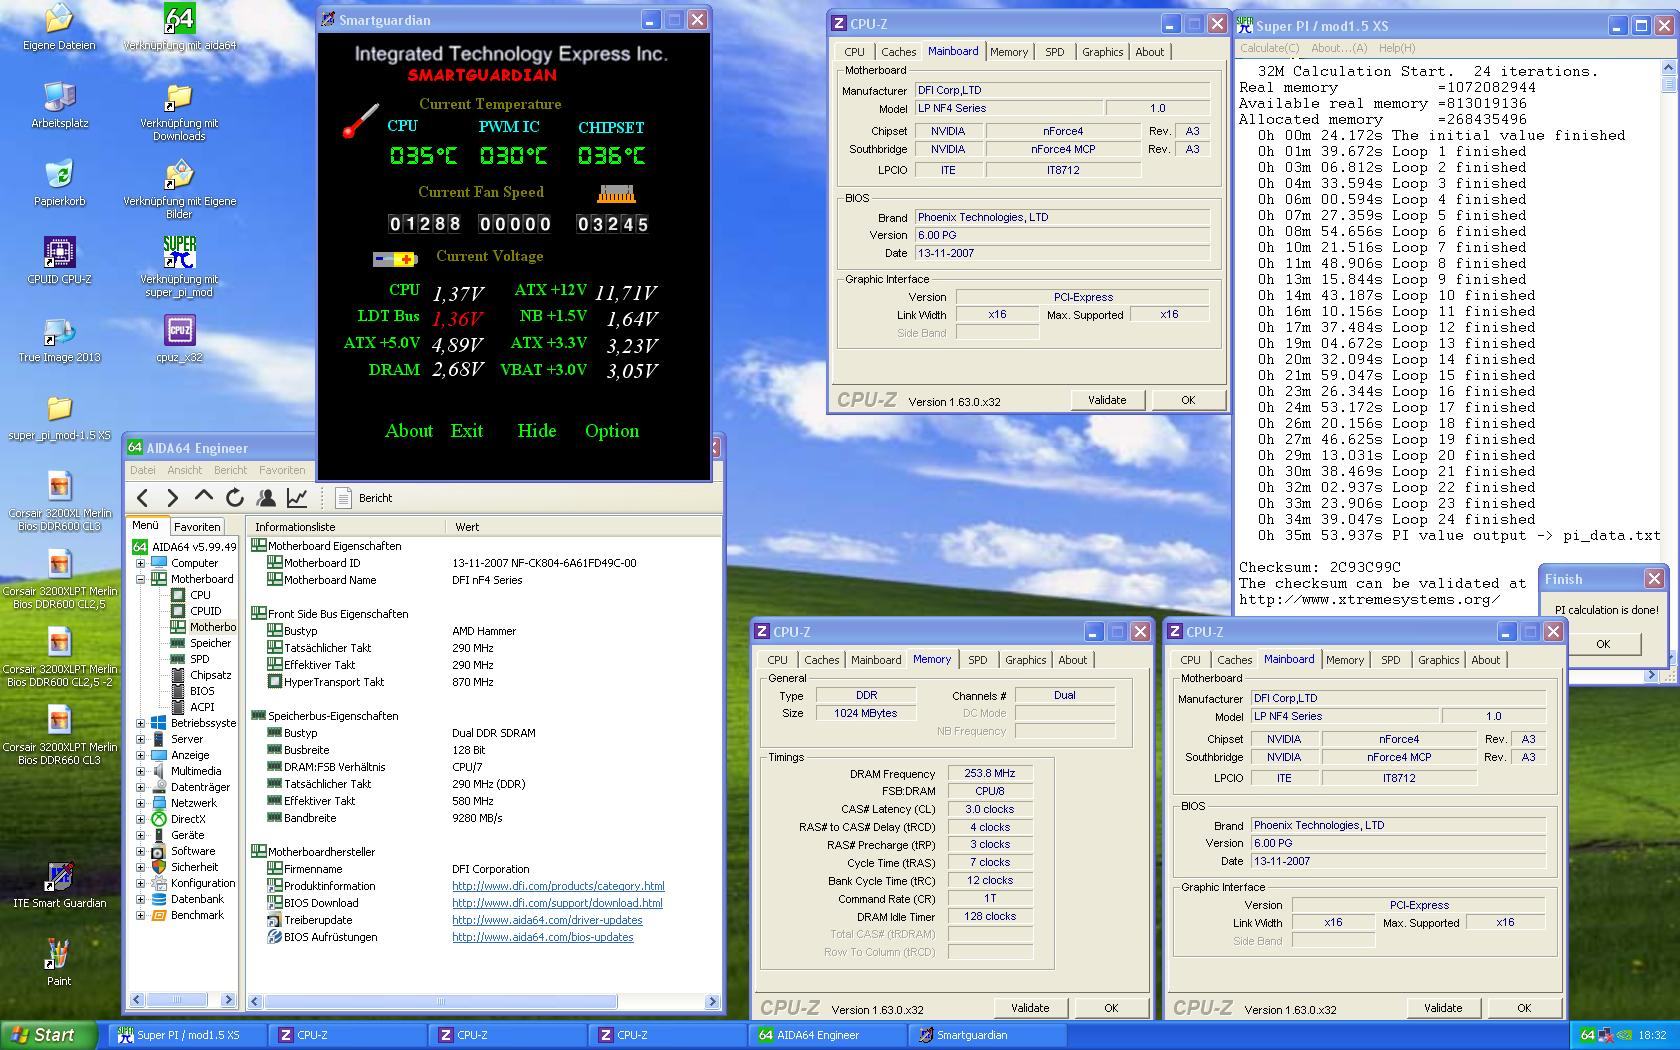Open True Image 2013 shortcut
Image resolution: width=1680 pixels, height=1050 pixels.
click(x=59, y=340)
